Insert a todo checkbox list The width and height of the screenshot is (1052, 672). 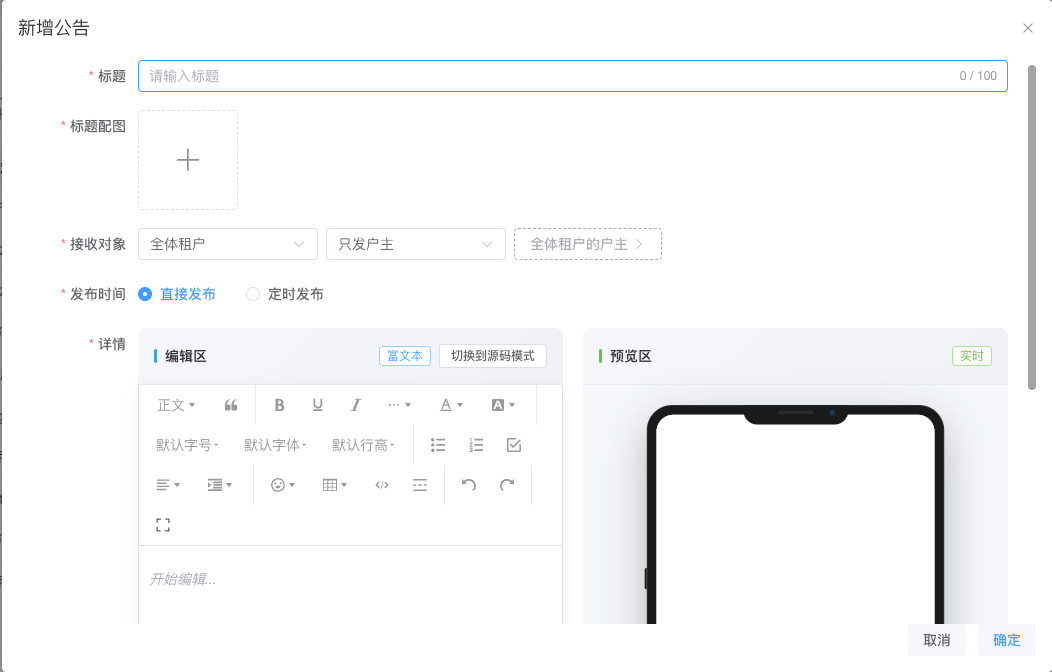[514, 445]
